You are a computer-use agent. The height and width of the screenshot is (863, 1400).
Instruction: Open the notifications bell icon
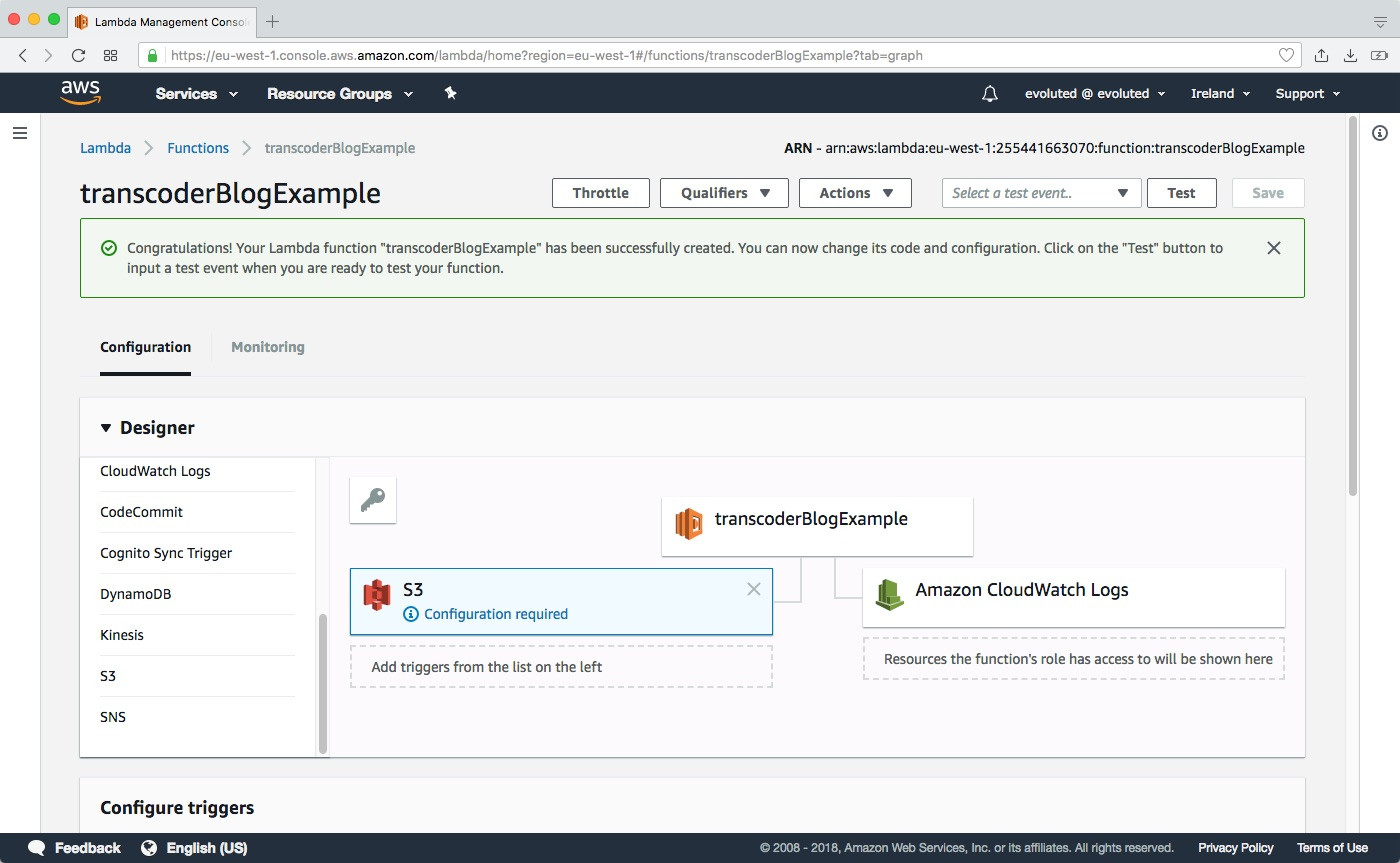click(x=990, y=93)
